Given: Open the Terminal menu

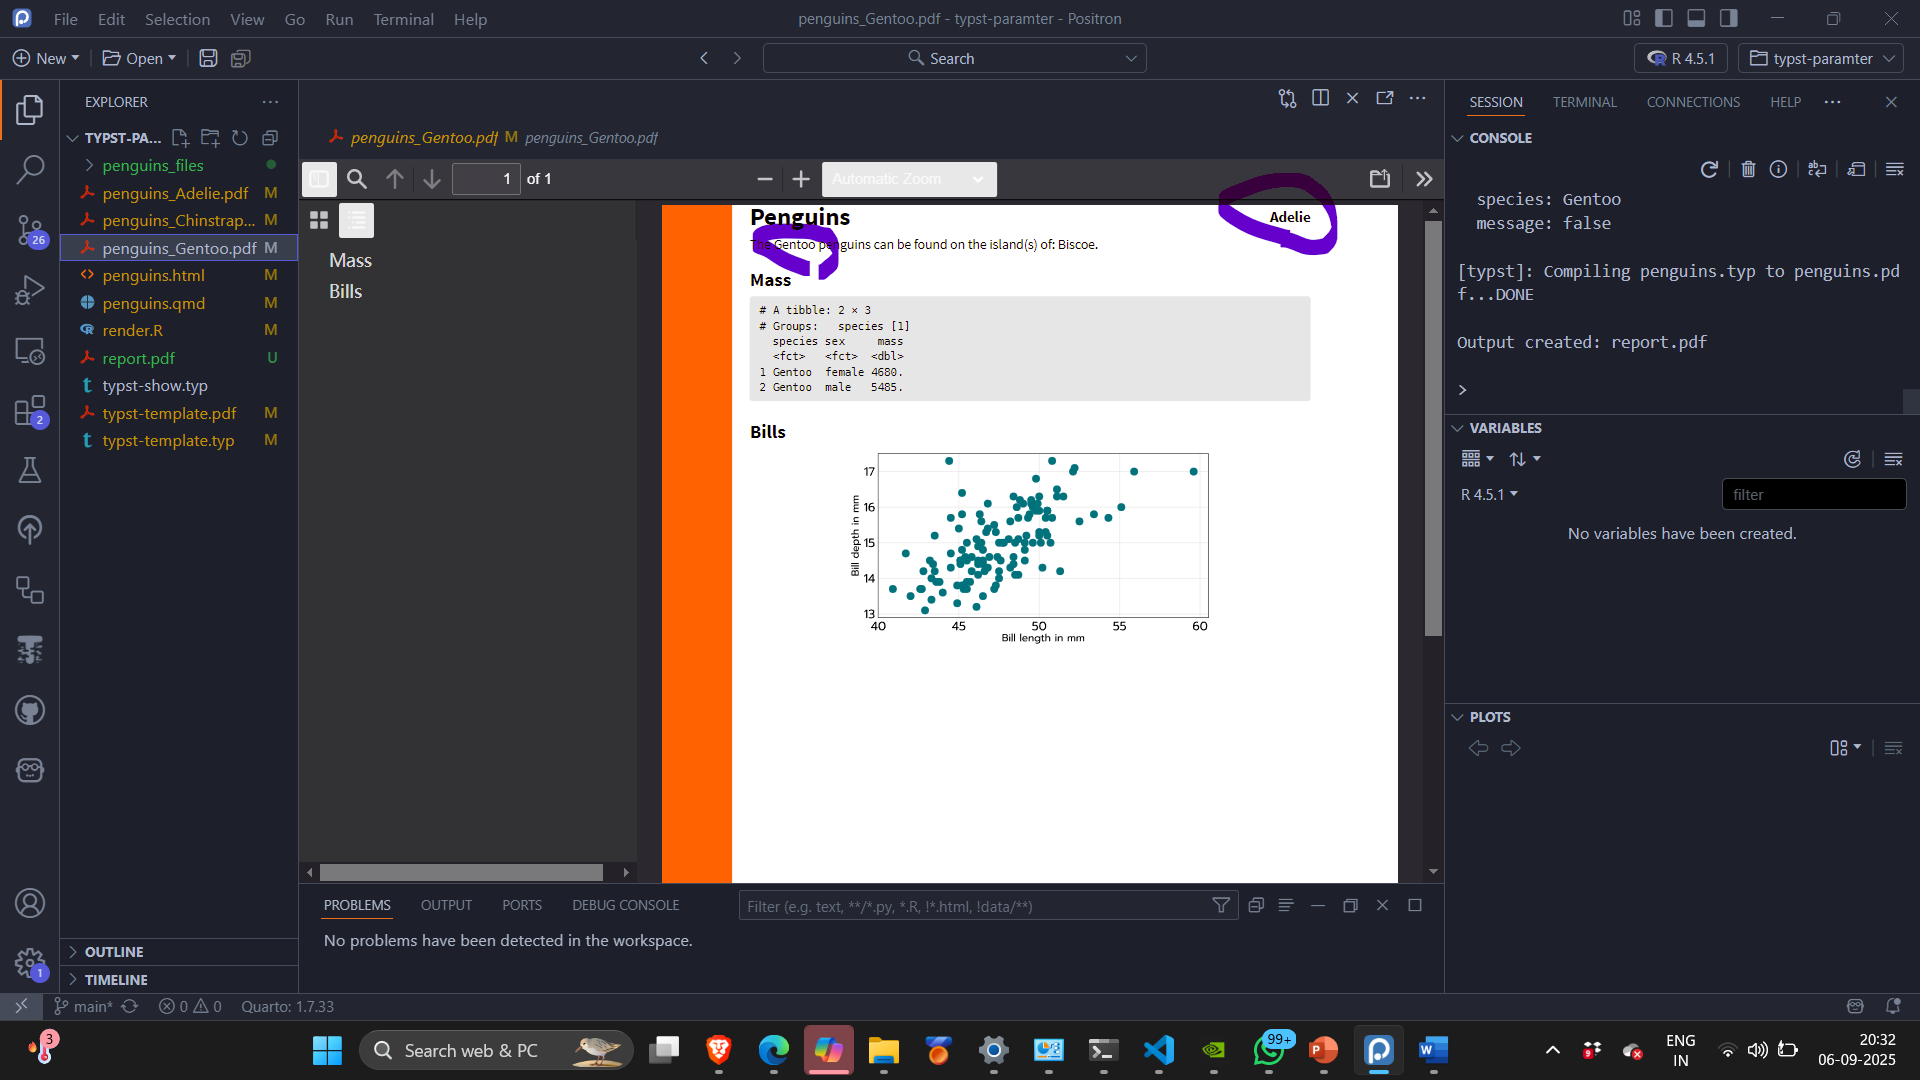Looking at the screenshot, I should click(403, 19).
